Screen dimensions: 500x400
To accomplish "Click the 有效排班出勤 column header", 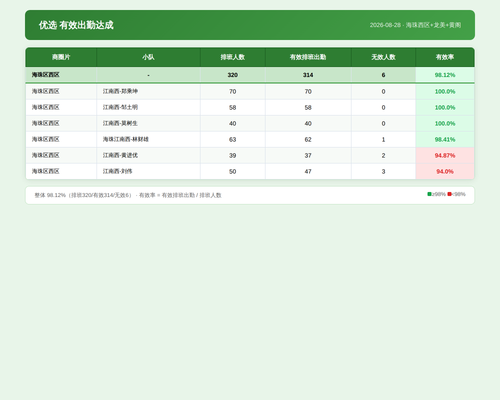I will click(x=308, y=57).
